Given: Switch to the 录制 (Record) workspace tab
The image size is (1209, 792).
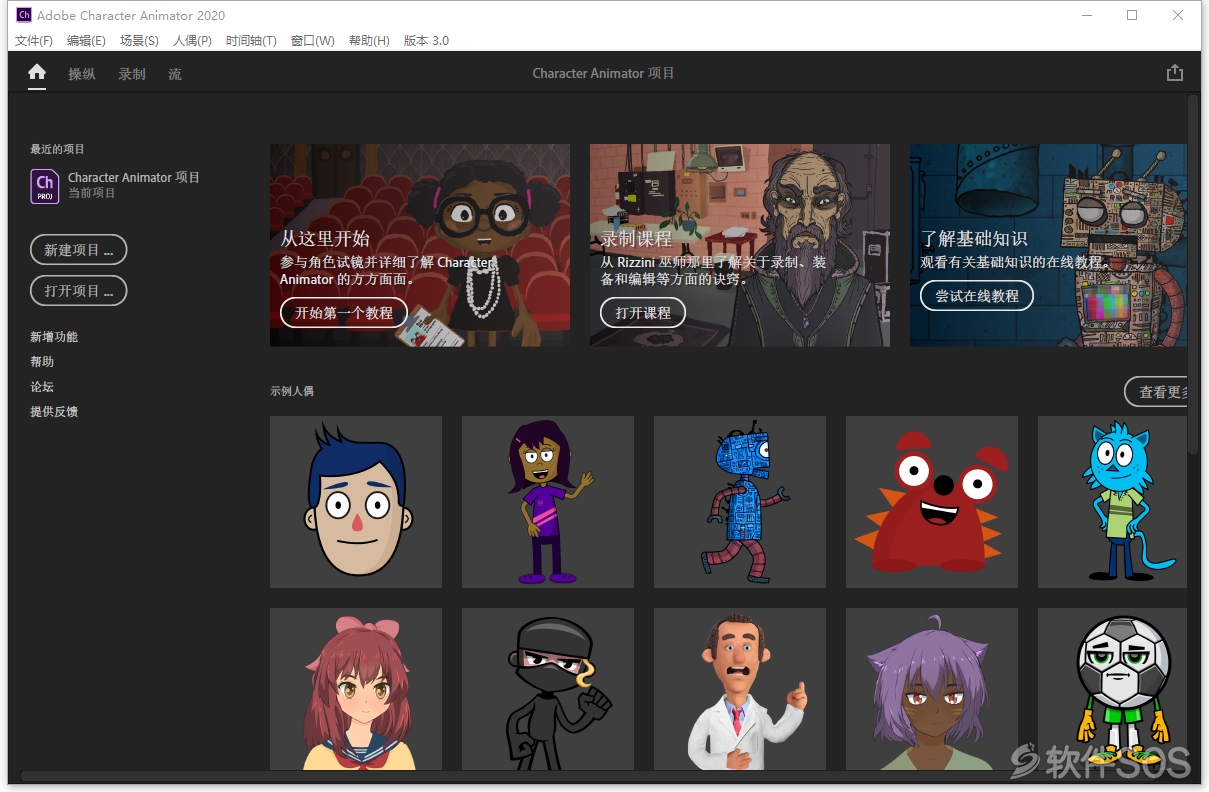Looking at the screenshot, I should pyautogui.click(x=132, y=74).
